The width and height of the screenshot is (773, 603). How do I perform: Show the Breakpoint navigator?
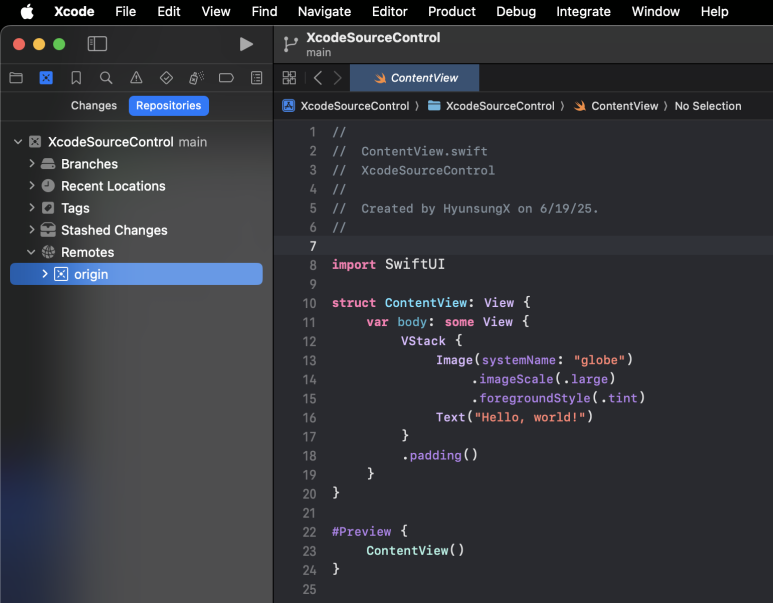(x=226, y=78)
